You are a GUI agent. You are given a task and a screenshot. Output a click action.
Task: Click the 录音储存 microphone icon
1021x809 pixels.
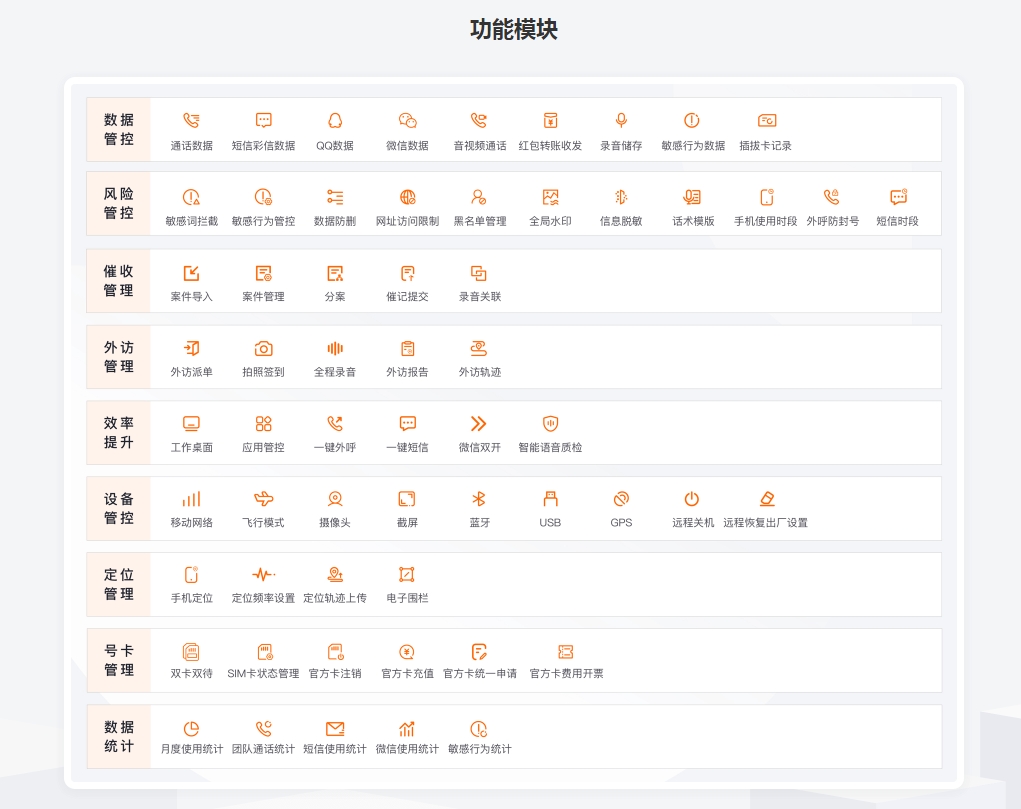click(621, 121)
